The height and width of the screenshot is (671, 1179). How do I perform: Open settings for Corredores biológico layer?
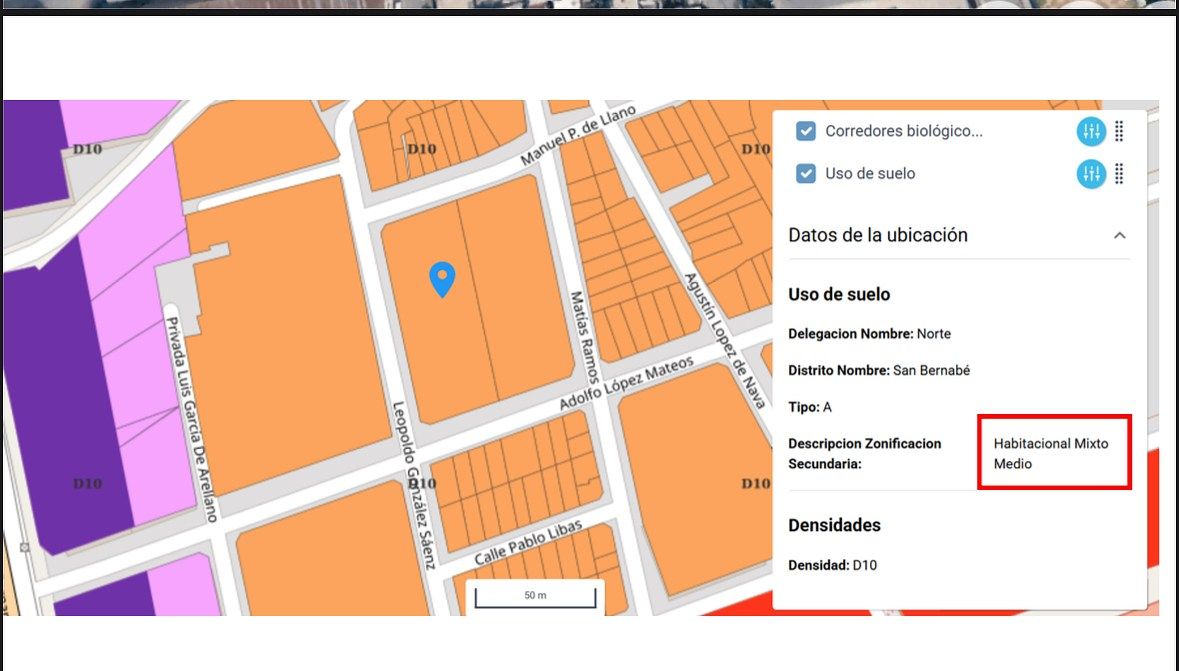(x=1091, y=131)
